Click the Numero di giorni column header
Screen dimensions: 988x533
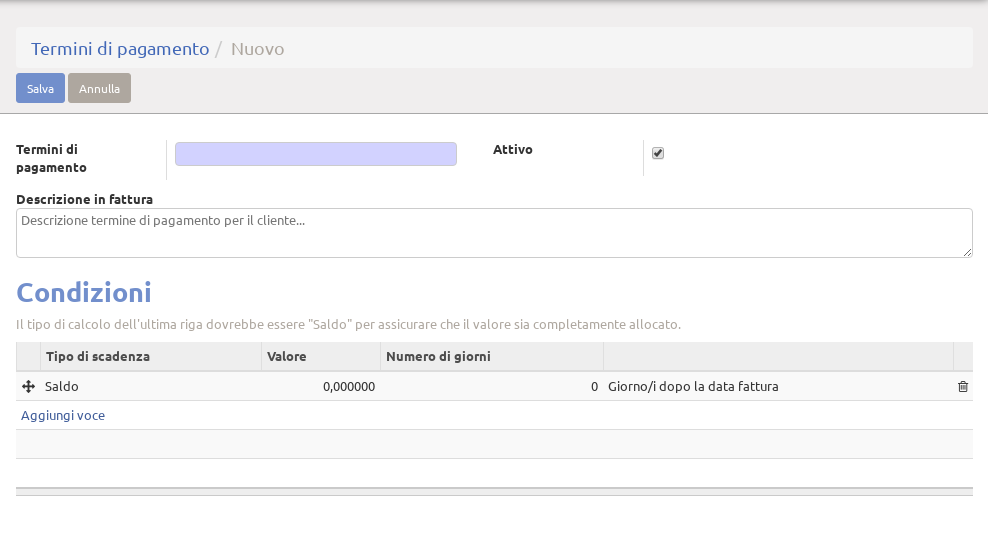[x=491, y=357]
